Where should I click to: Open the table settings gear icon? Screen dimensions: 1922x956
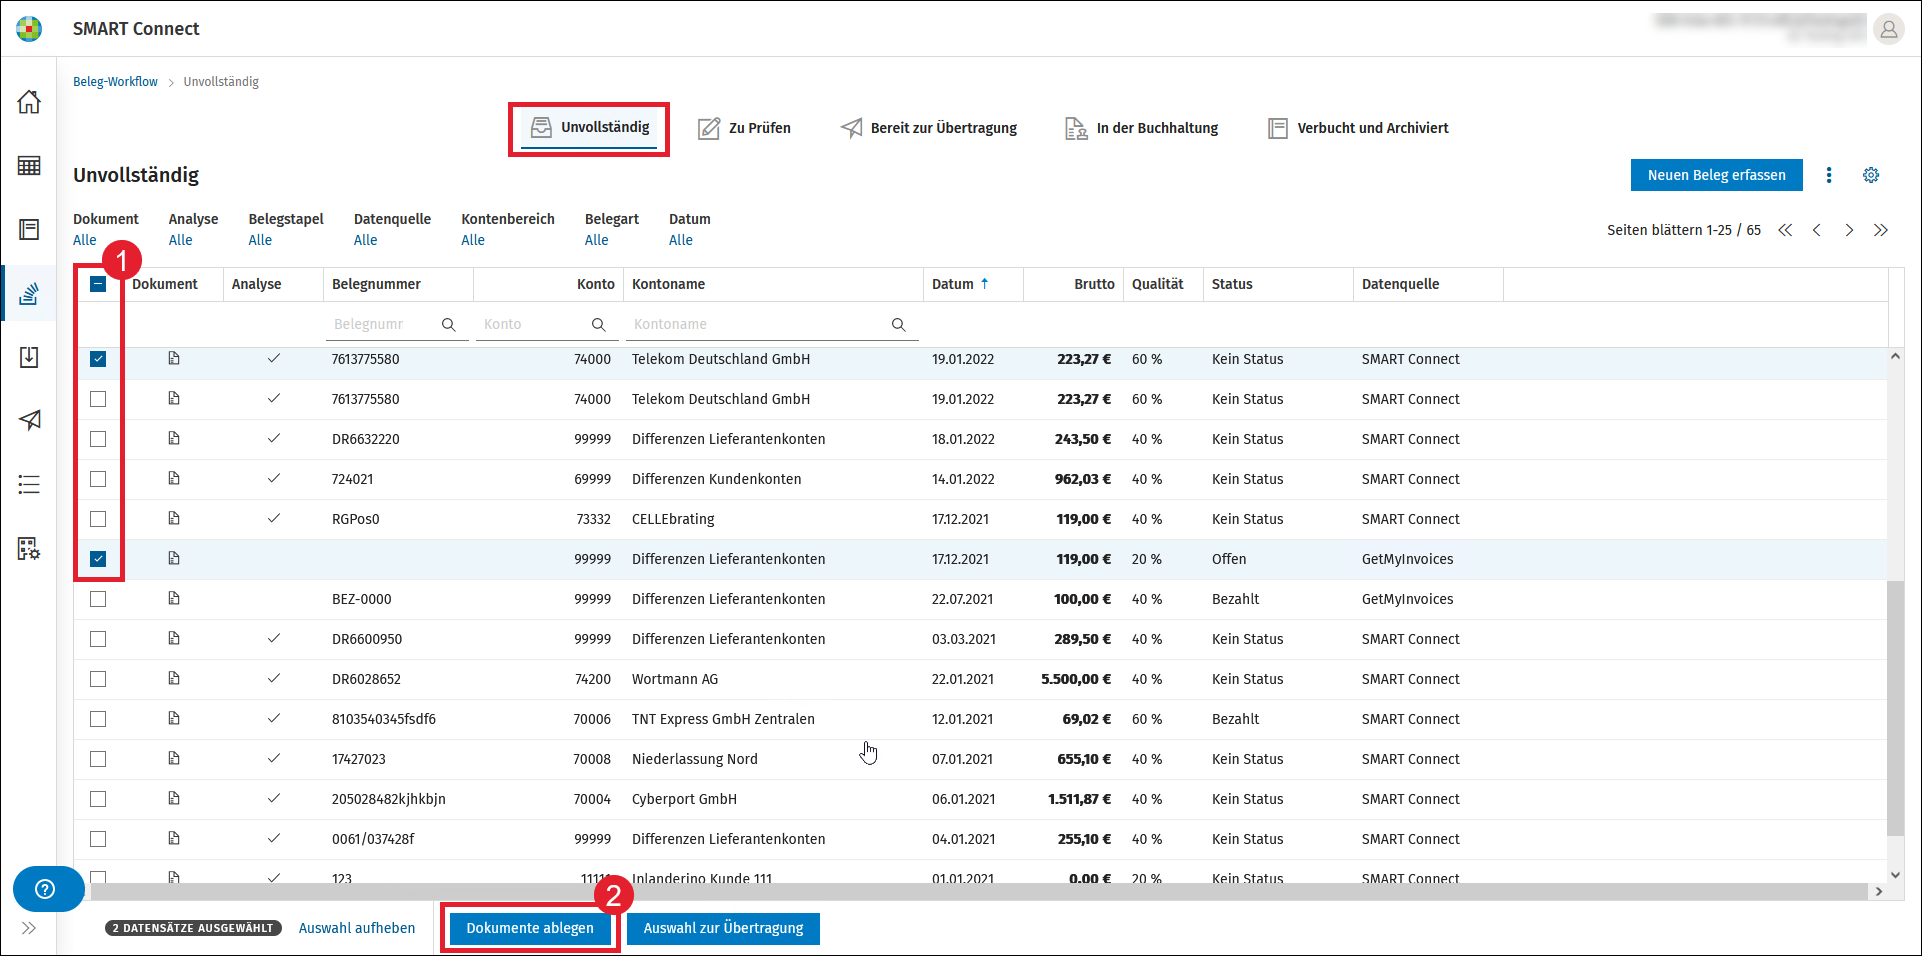pyautogui.click(x=1871, y=175)
